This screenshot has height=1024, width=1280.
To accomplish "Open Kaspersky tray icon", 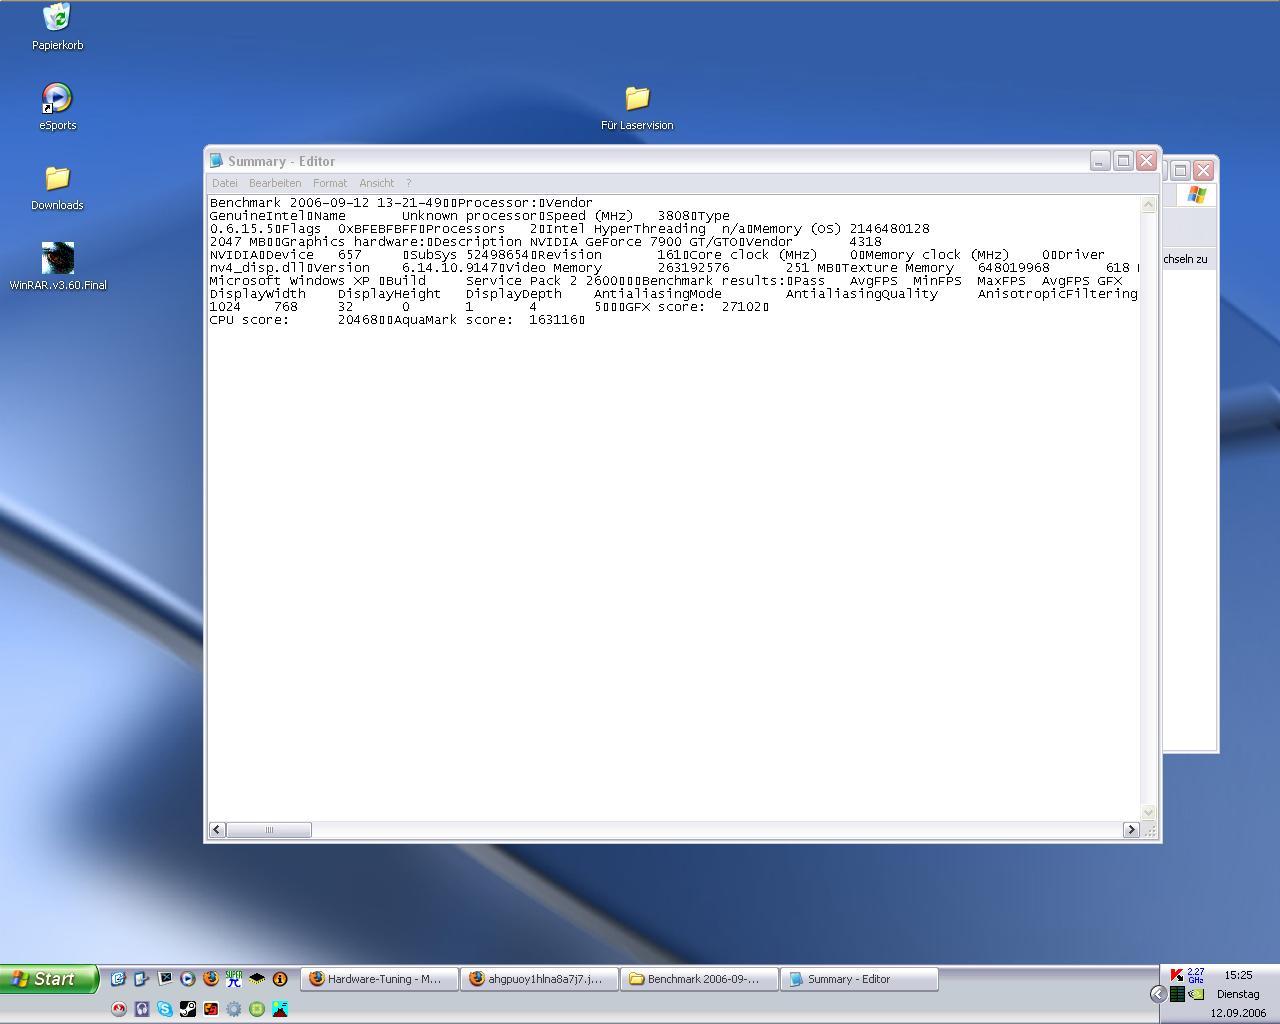I will tap(1177, 975).
